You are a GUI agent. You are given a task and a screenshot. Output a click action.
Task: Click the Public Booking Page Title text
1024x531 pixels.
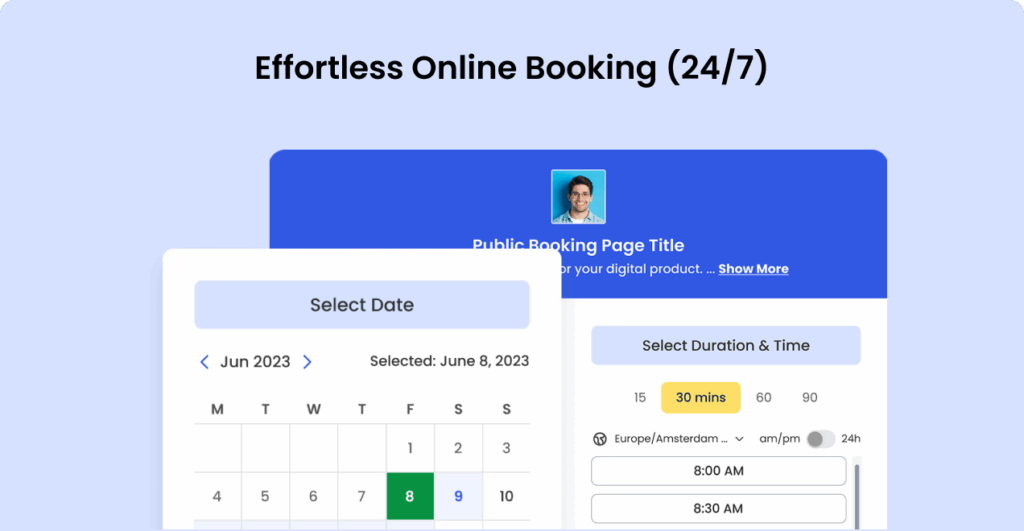pos(579,245)
